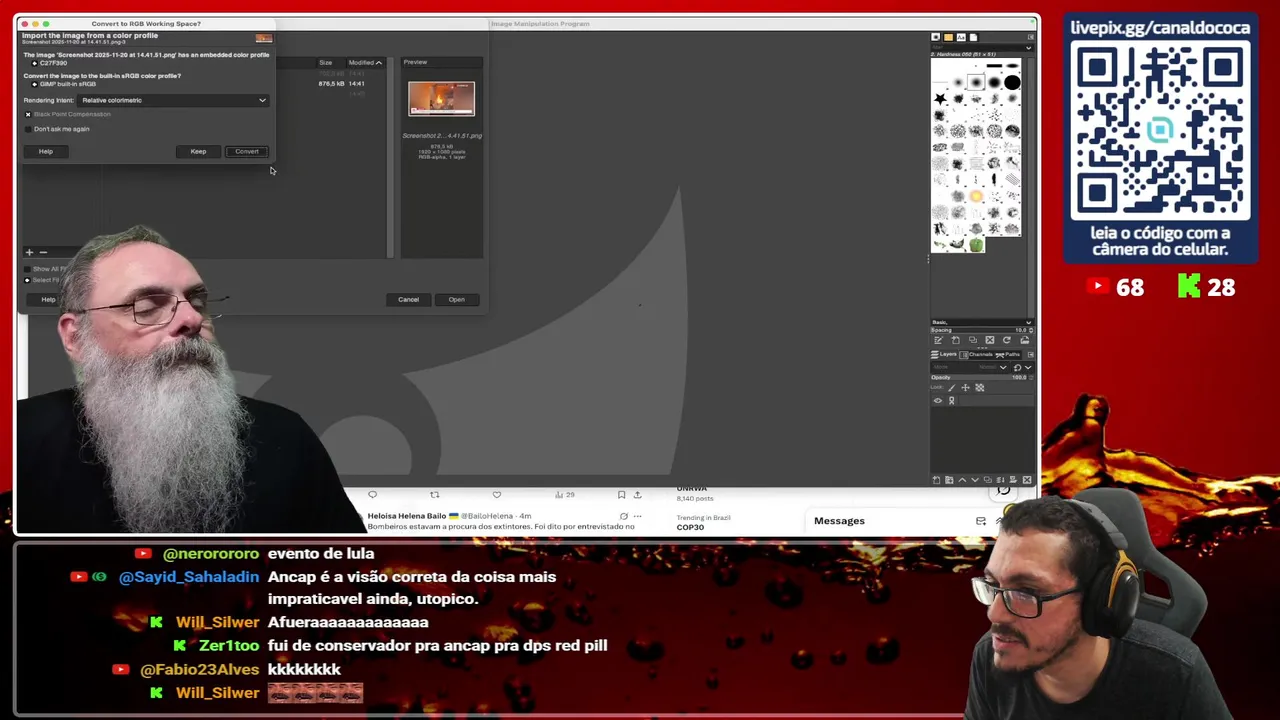Click the preview thumbnail in the file chooser
Viewport: 1280px width, 720px height.
coord(441,98)
